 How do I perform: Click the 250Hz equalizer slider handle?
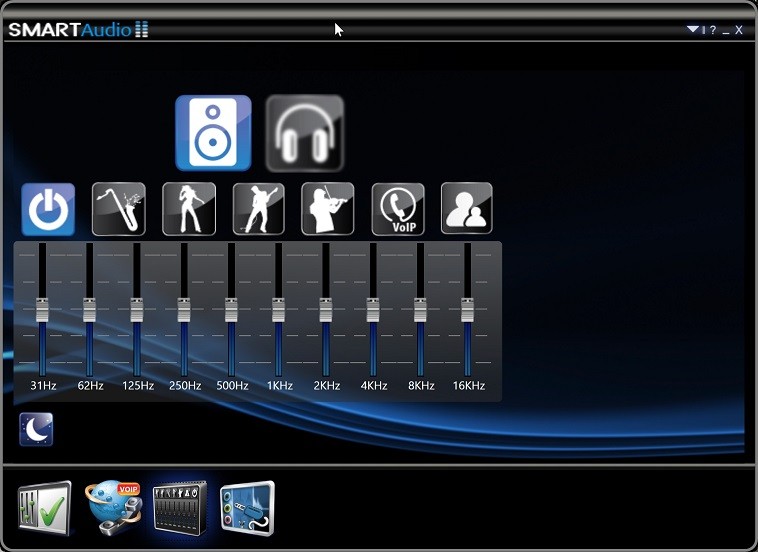(184, 310)
